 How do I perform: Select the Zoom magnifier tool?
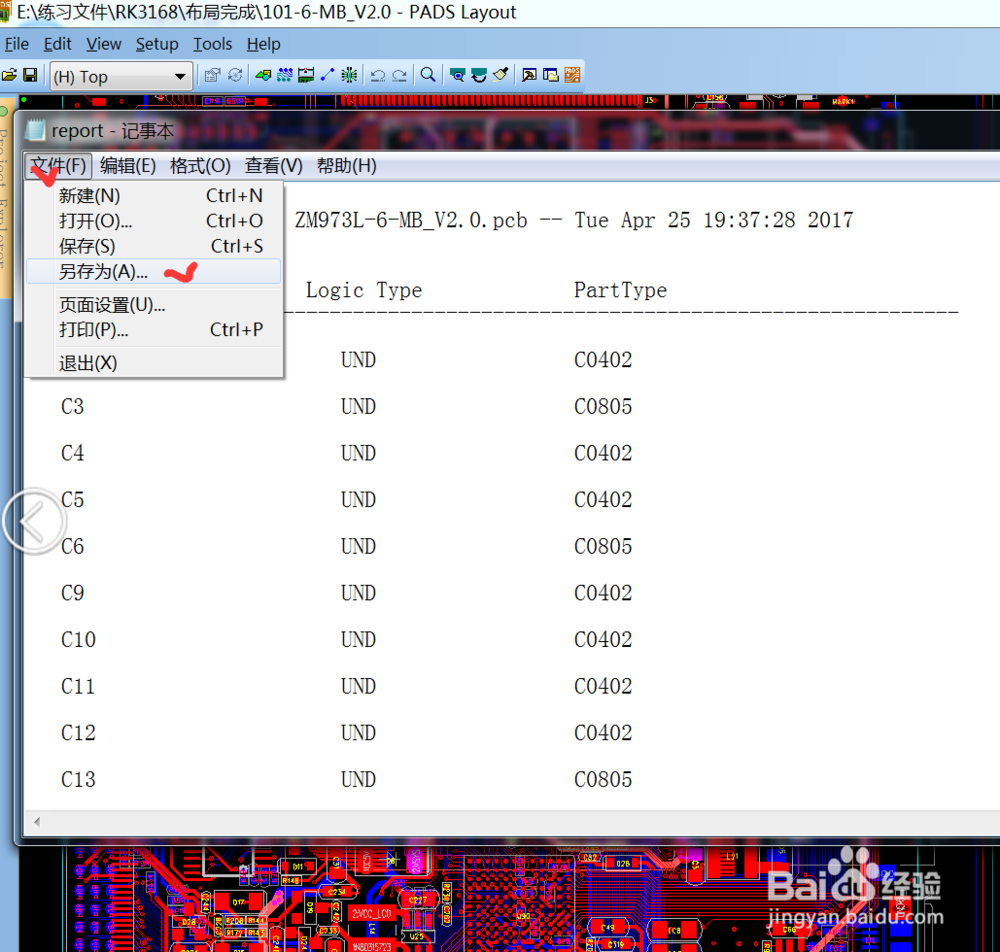coord(428,76)
